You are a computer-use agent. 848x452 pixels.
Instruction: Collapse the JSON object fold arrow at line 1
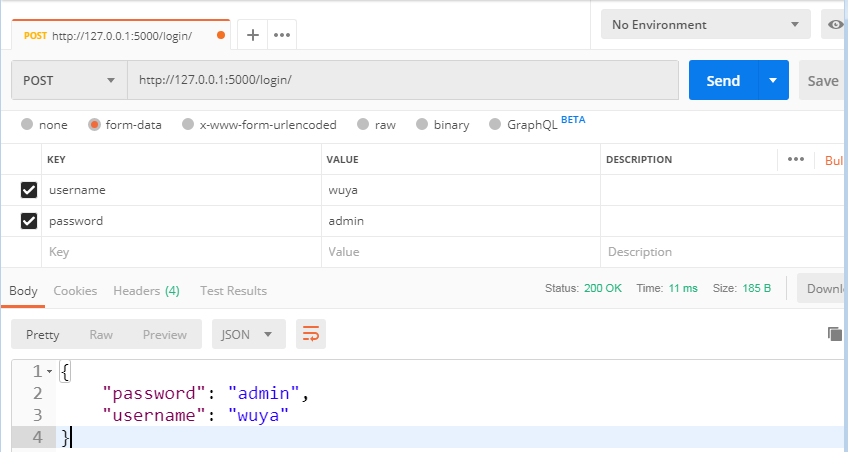pyautogui.click(x=50, y=372)
